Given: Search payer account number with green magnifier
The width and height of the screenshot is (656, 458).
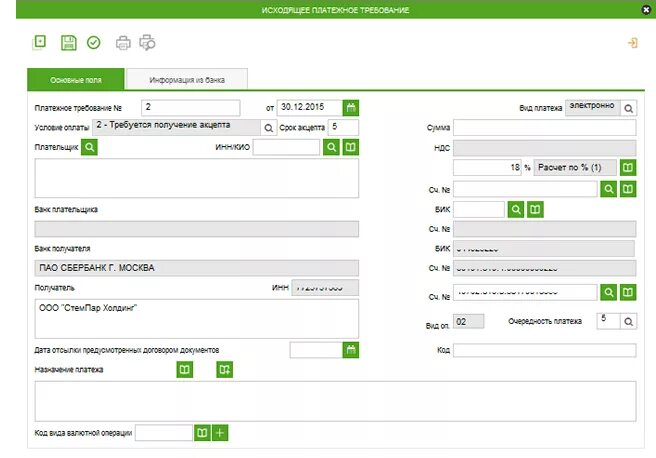Looking at the screenshot, I should click(x=608, y=189).
